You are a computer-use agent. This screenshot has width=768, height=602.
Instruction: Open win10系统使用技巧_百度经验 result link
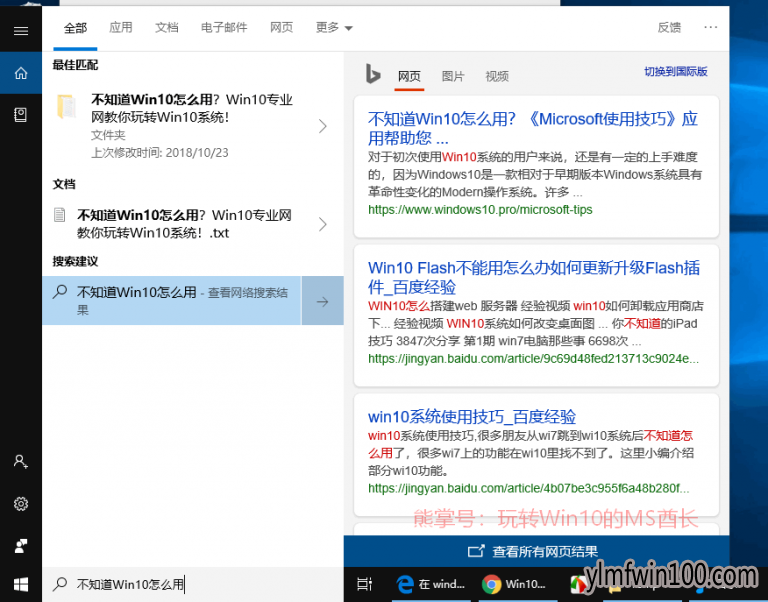coord(472,417)
